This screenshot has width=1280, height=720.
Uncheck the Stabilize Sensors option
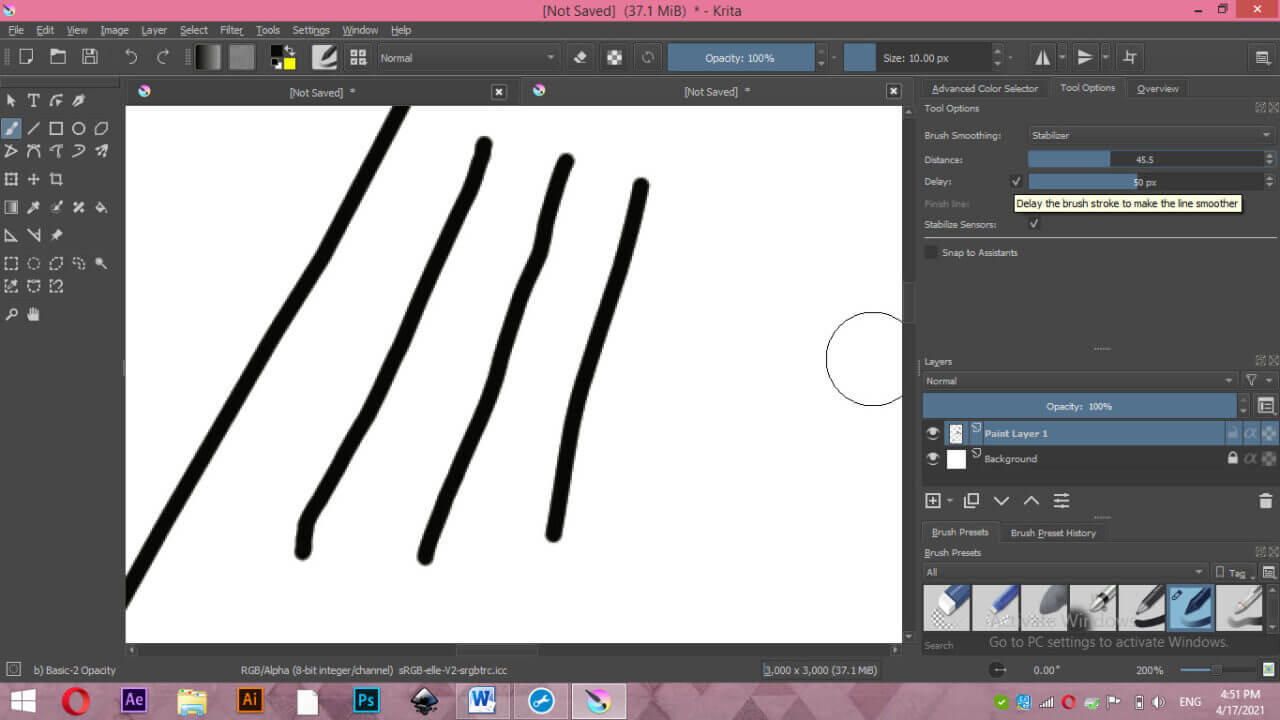click(1034, 224)
